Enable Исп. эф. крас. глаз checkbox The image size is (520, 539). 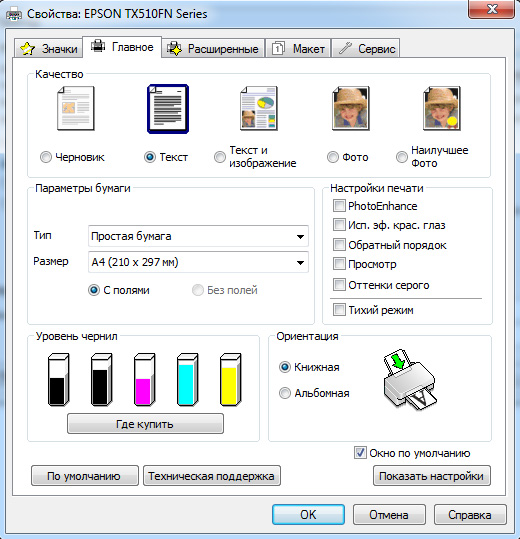tap(339, 225)
